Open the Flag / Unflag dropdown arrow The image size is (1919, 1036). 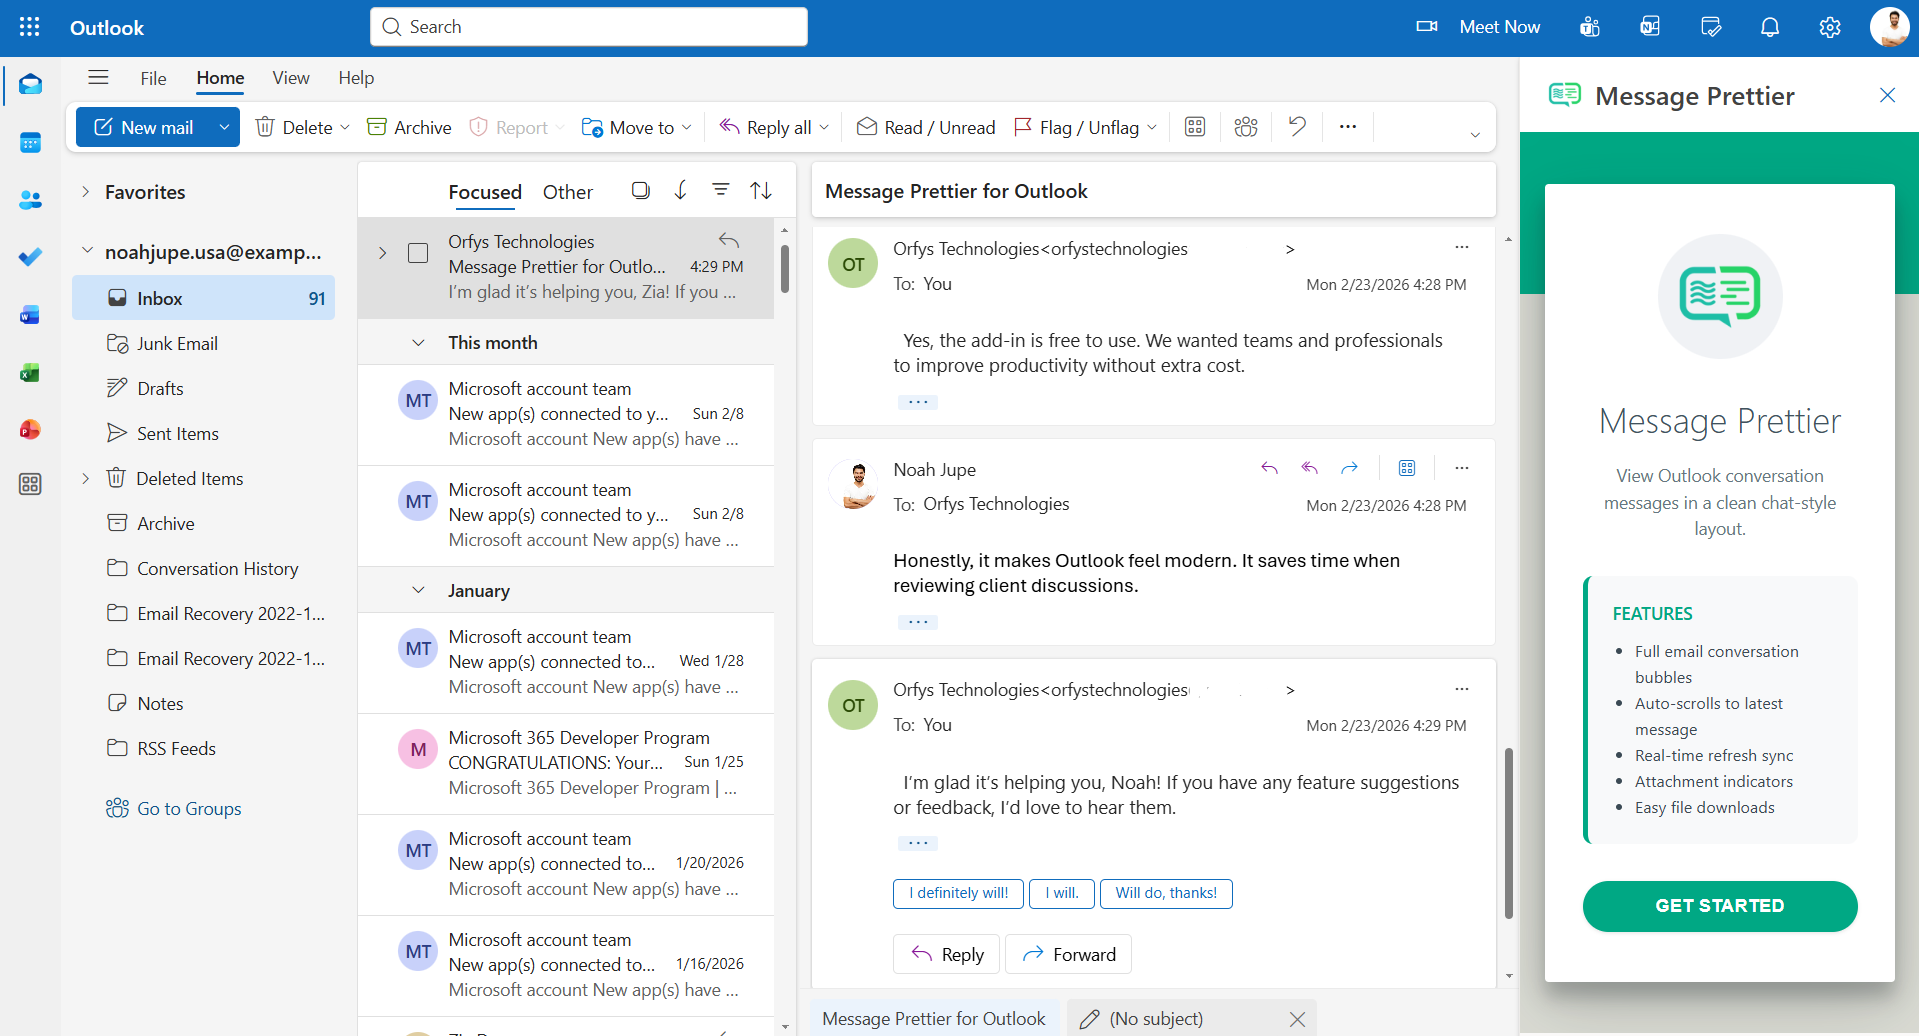pyautogui.click(x=1152, y=127)
